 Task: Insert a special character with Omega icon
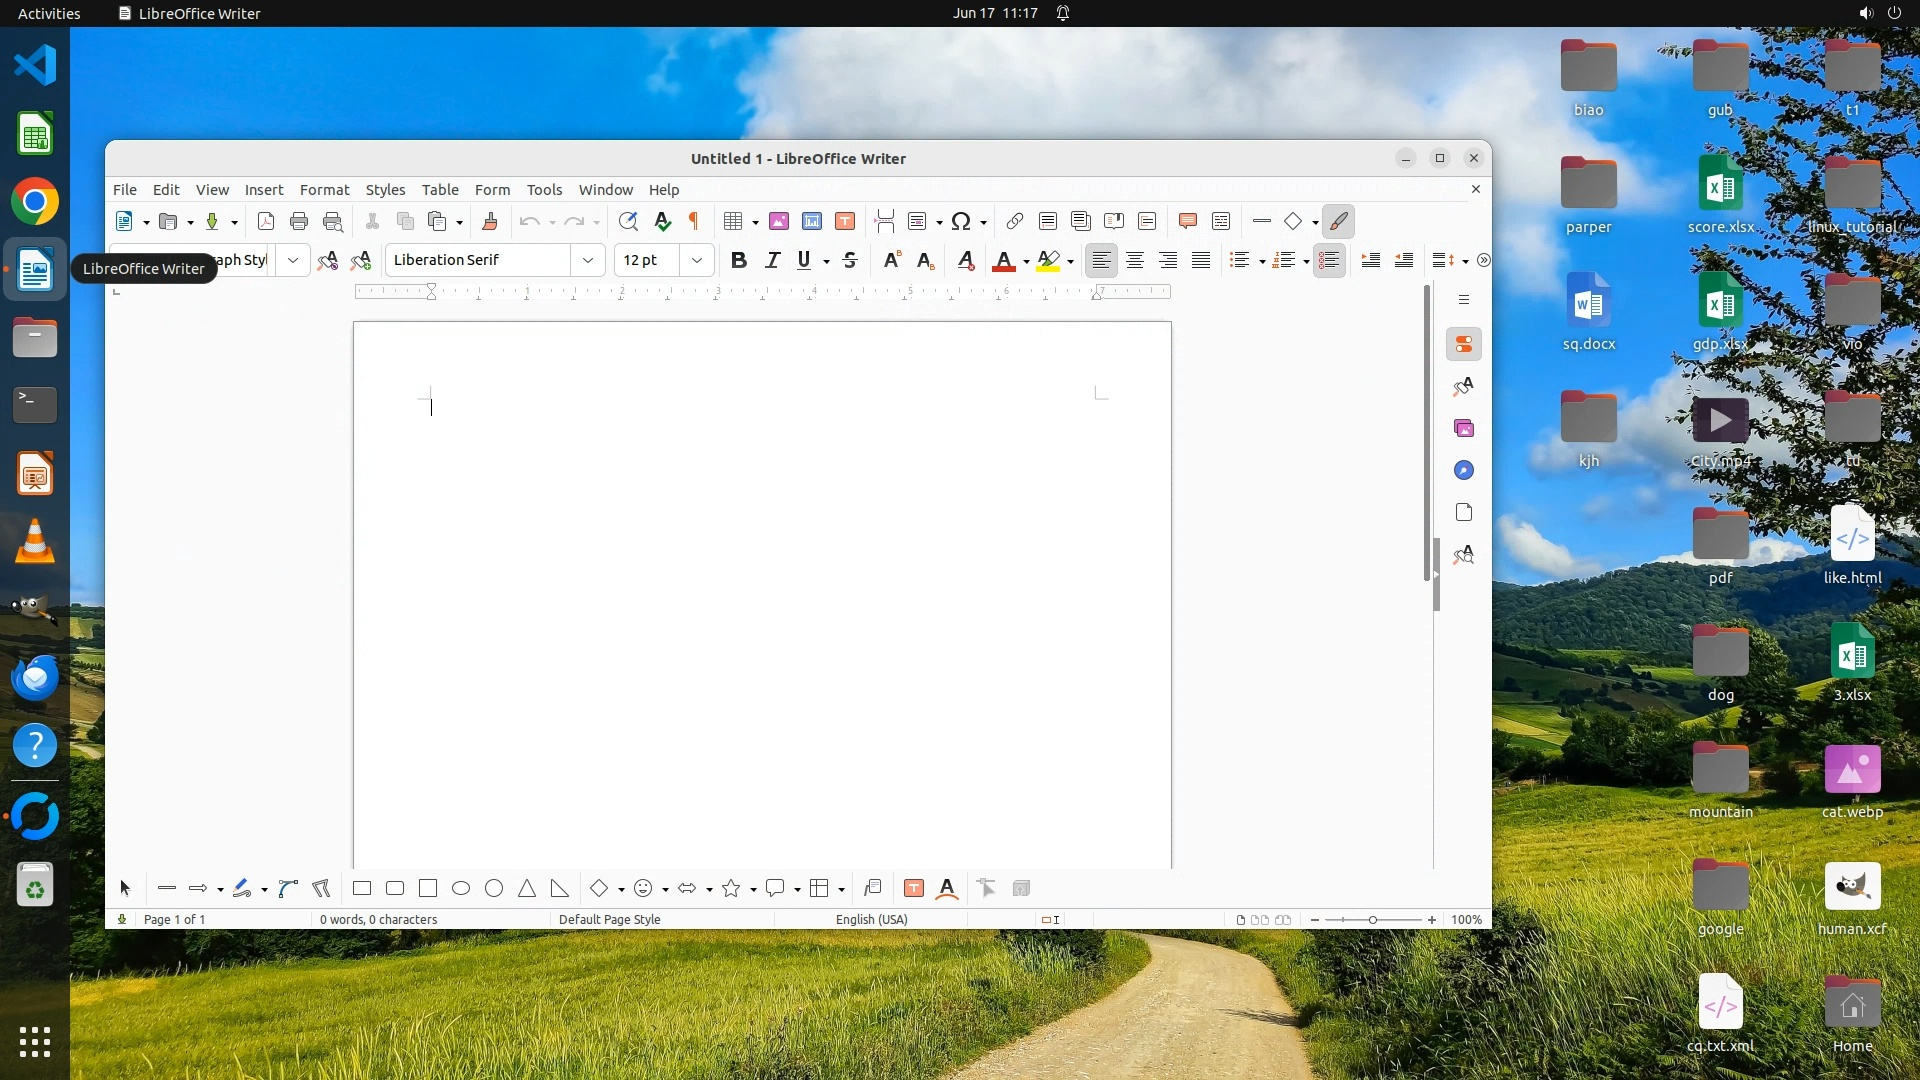point(961,222)
